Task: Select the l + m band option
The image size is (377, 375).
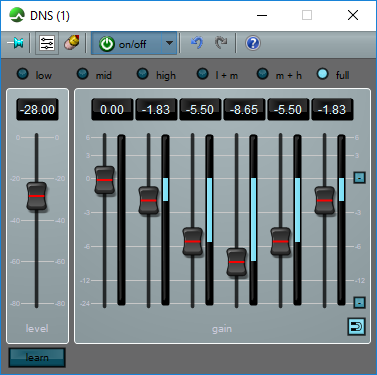Action: [x=203, y=74]
